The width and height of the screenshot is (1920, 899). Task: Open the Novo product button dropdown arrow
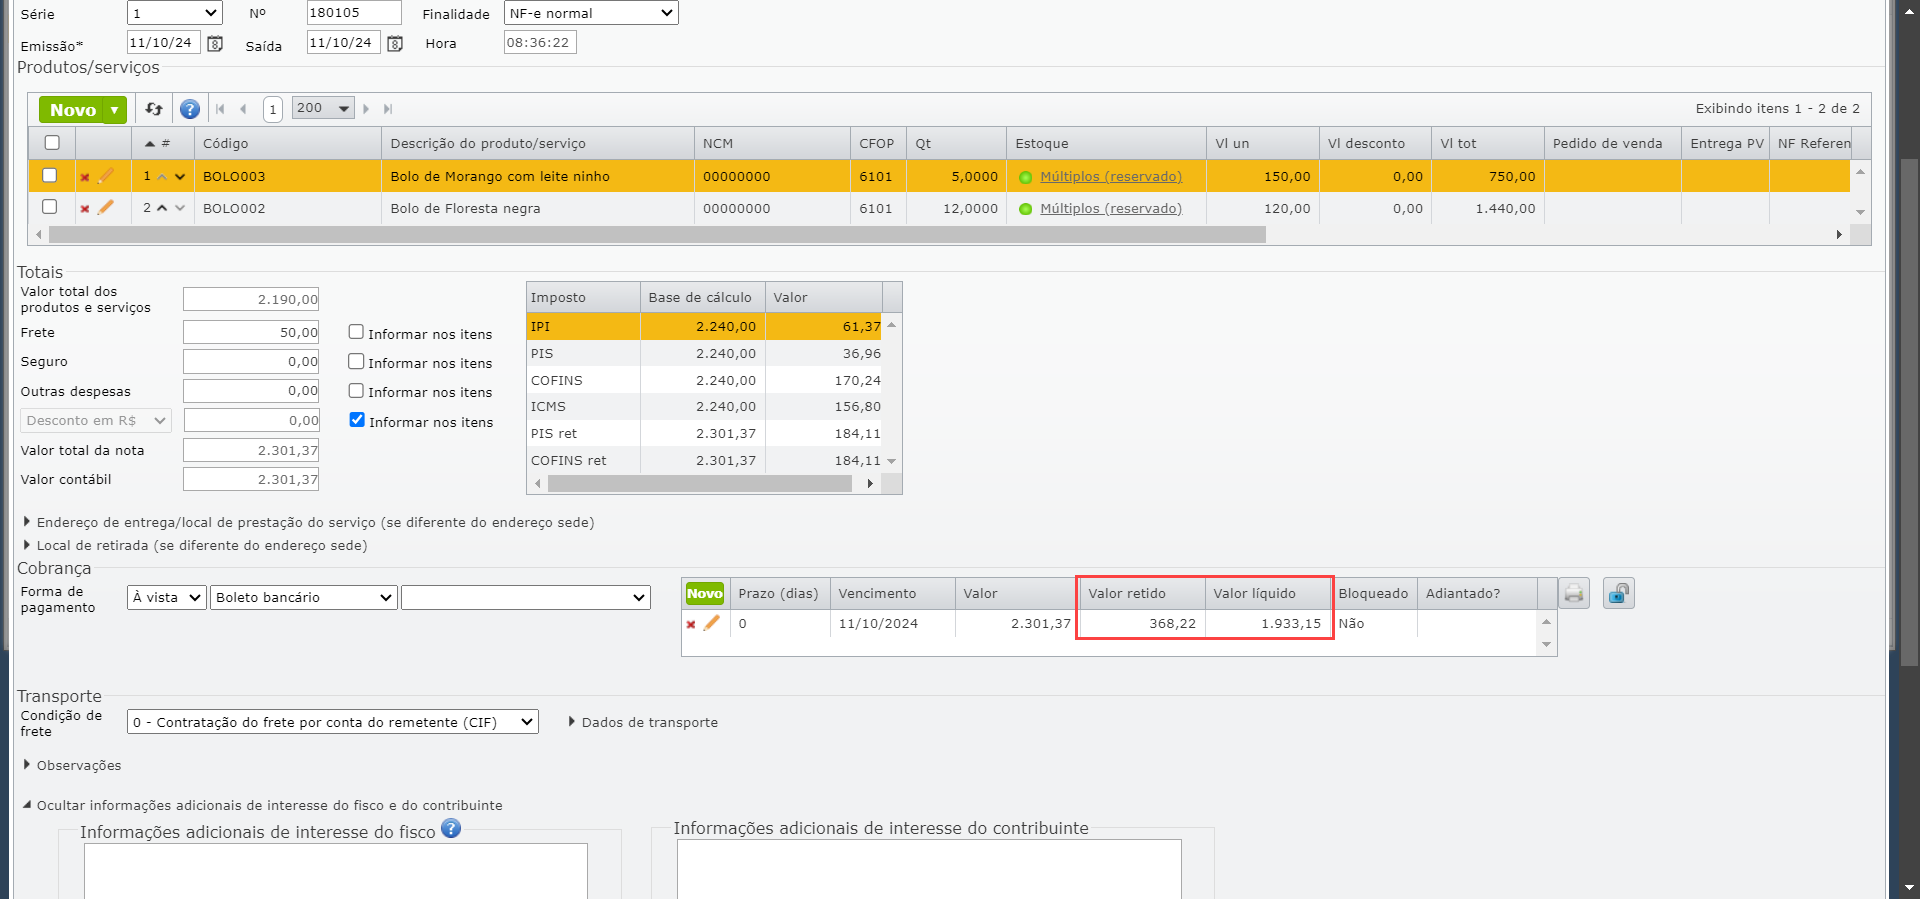point(116,110)
